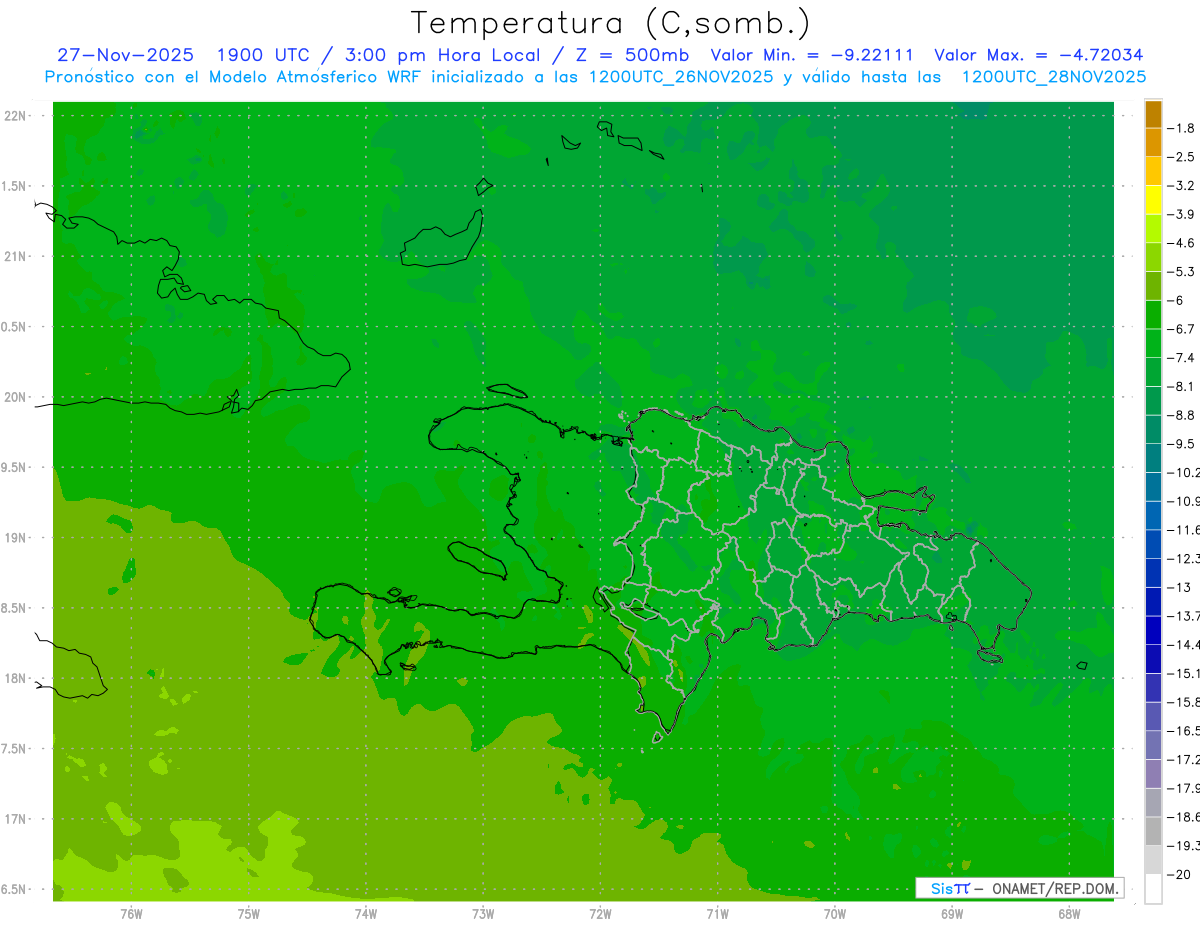Click the yellow swatch between -3.2 and -3.9

tap(1153, 200)
